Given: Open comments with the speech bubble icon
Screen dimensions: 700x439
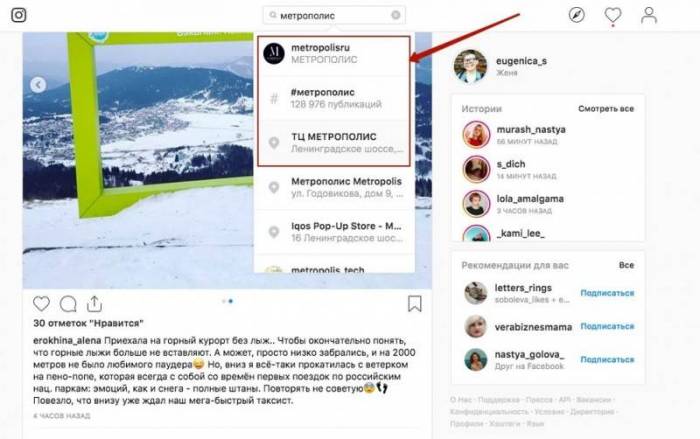Looking at the screenshot, I should (x=68, y=304).
